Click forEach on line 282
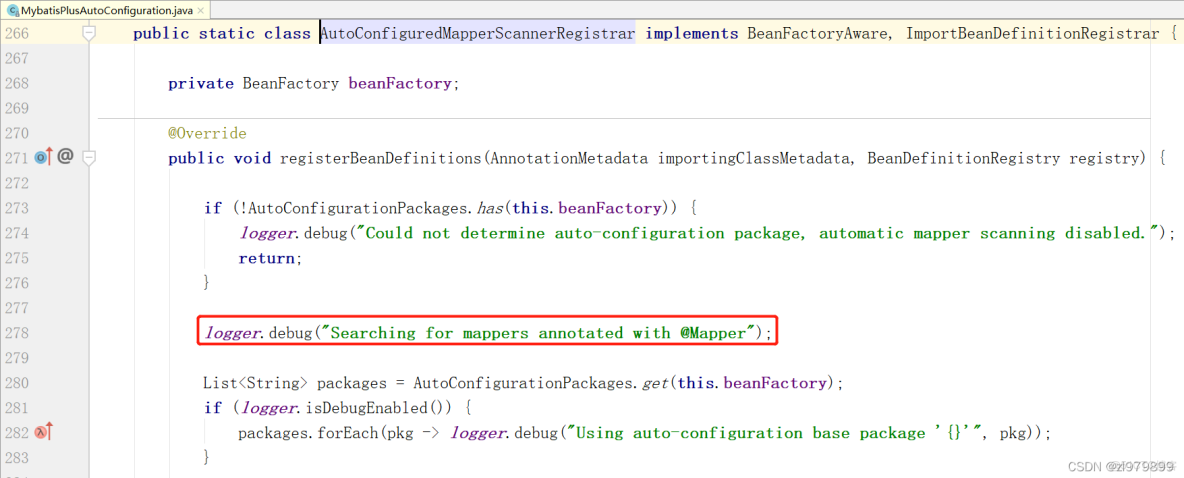 point(350,433)
